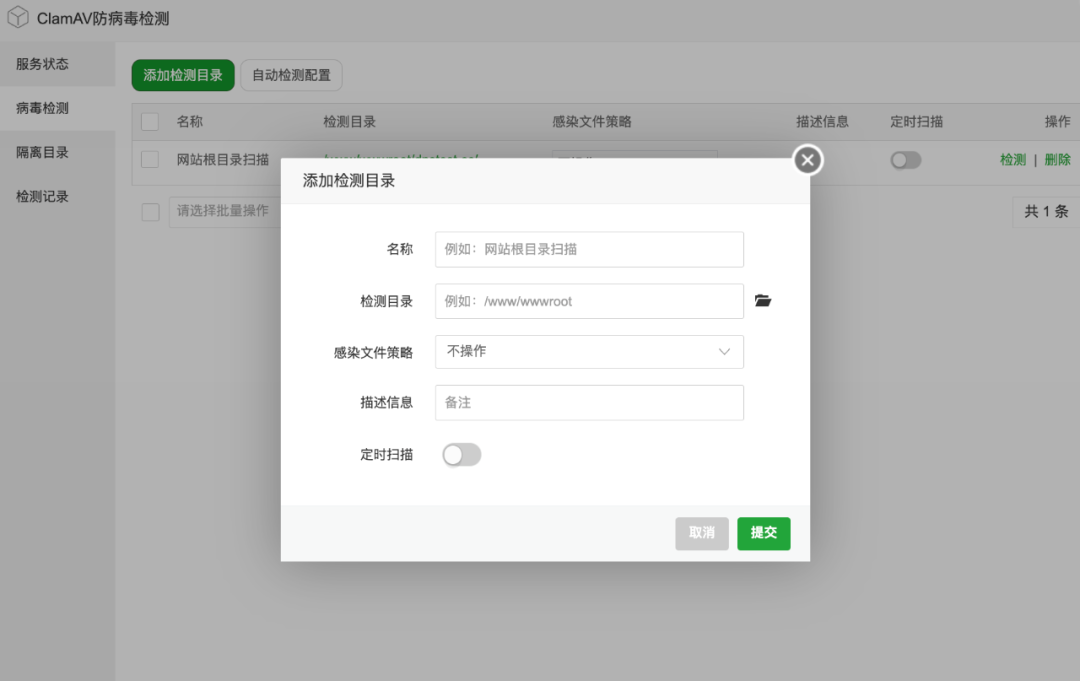Screen dimensions: 1080x681
Task: Submit the form with 提交 button
Action: [763, 533]
